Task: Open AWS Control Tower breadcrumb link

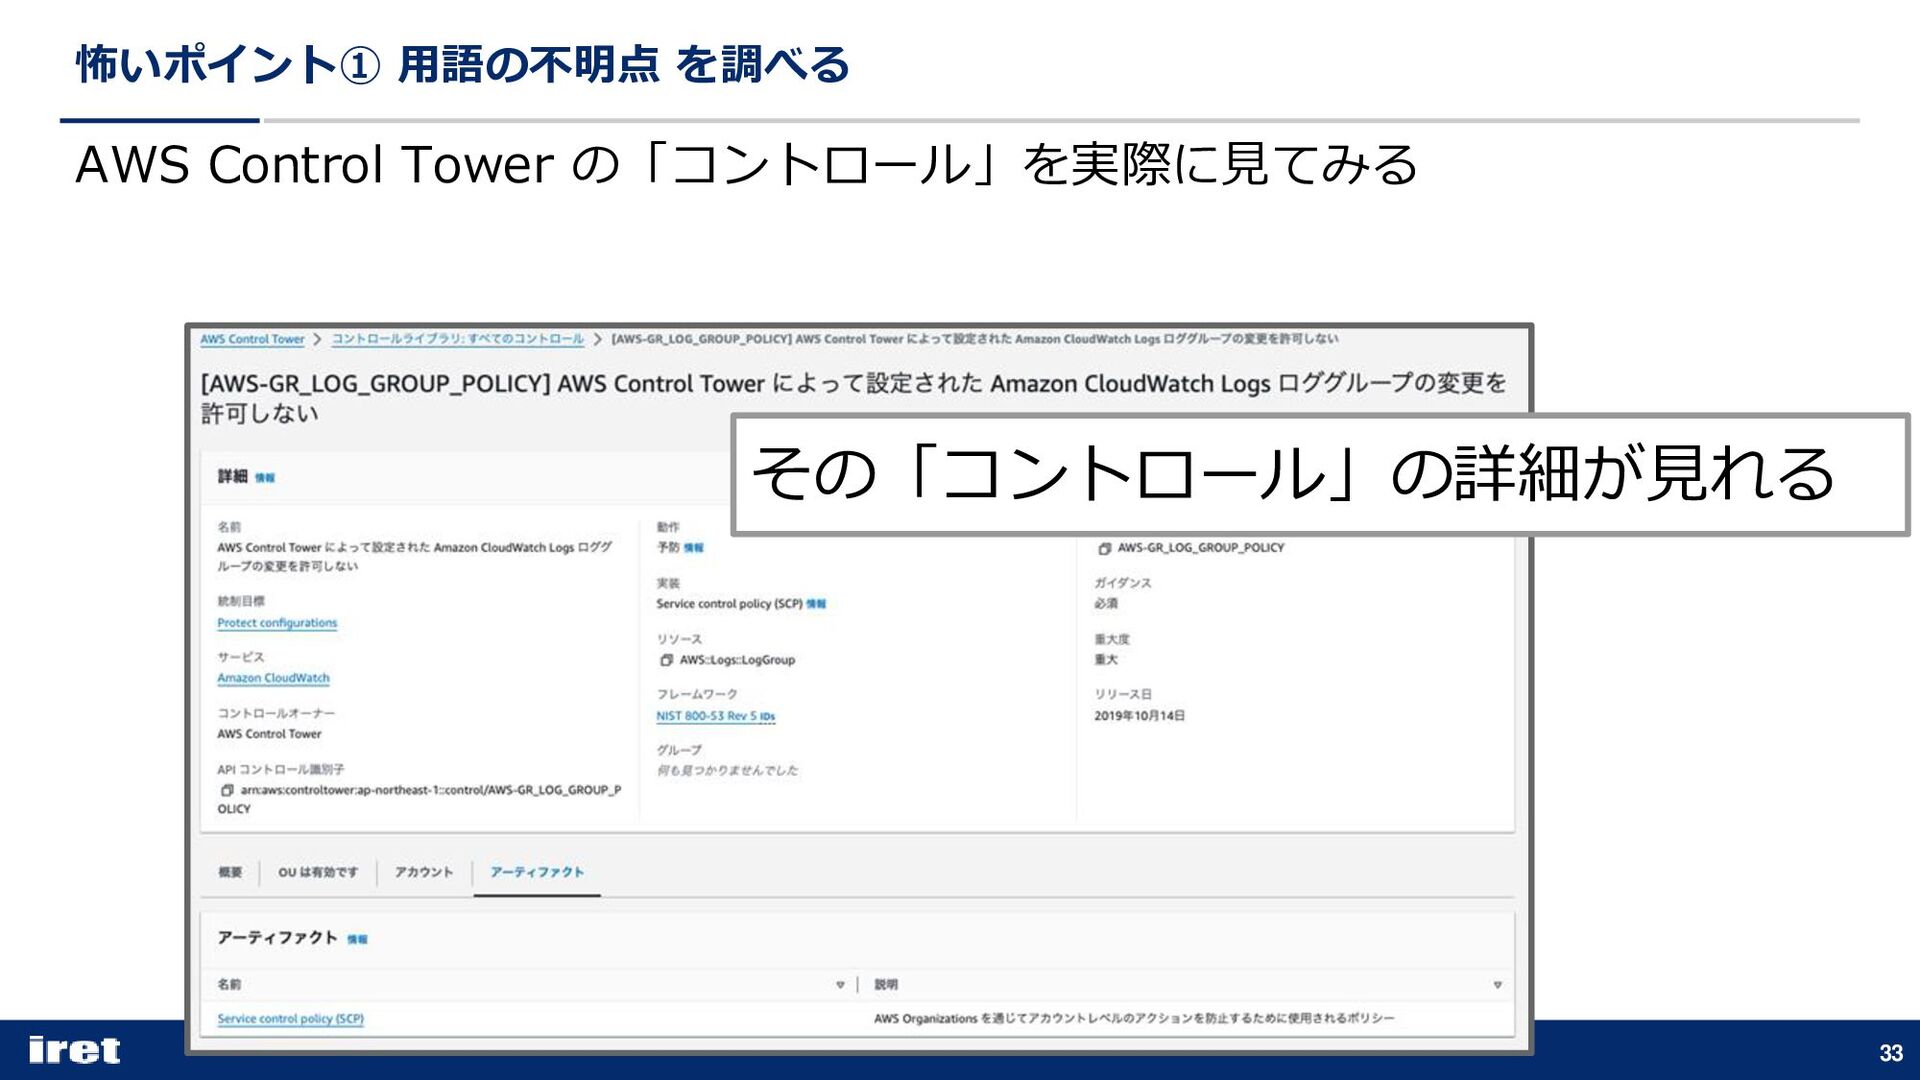Action: tap(252, 339)
